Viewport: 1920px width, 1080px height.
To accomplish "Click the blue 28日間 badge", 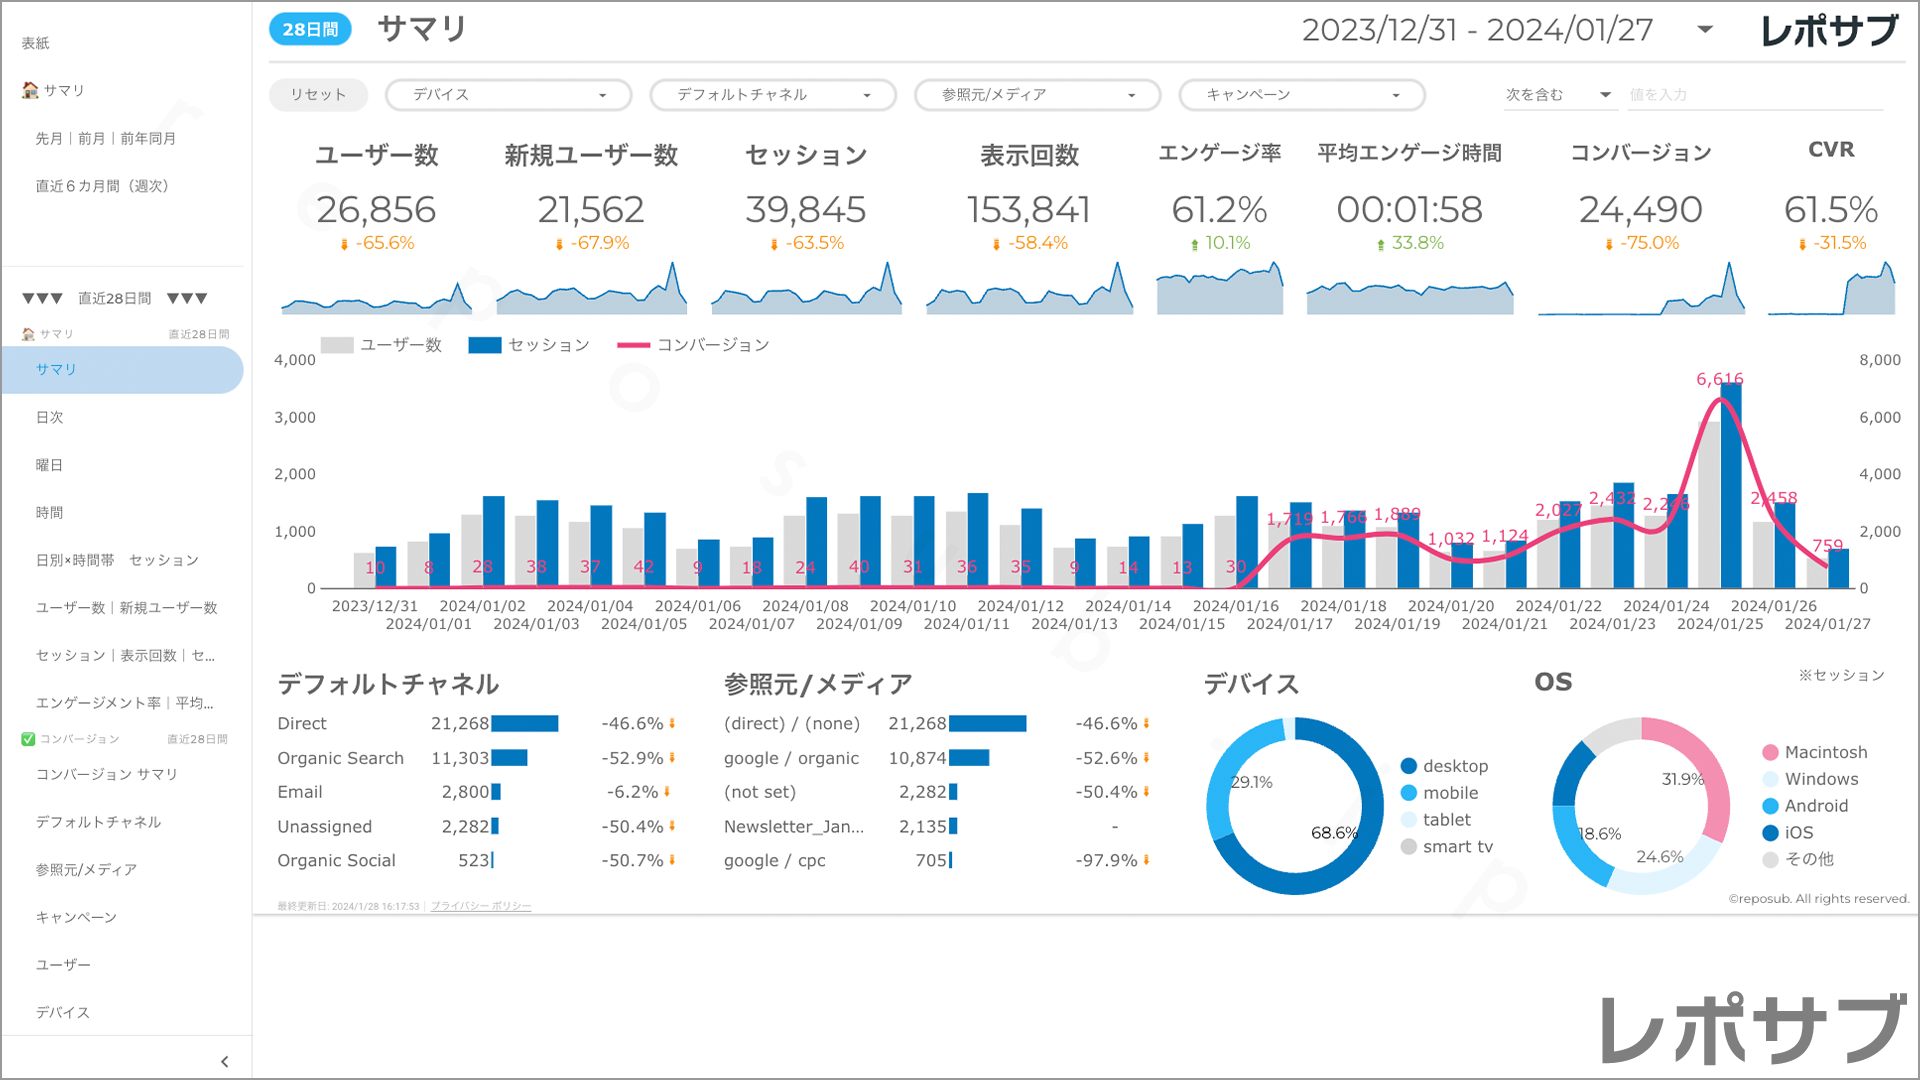I will (x=310, y=30).
